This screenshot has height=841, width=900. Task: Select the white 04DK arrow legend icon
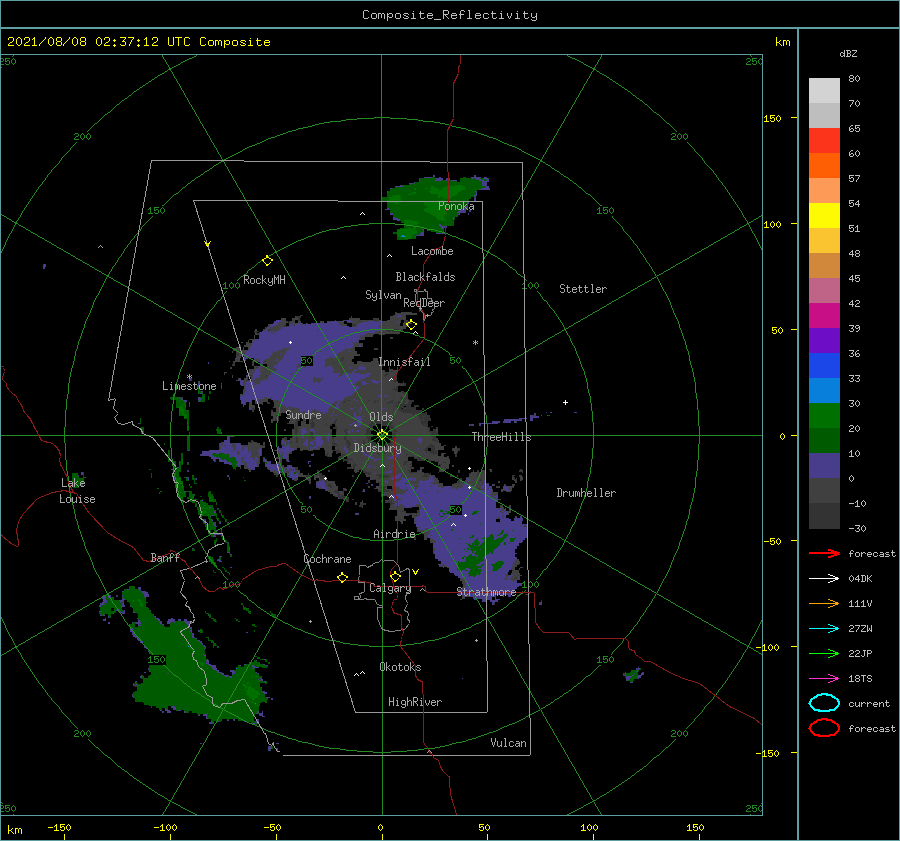click(824, 578)
